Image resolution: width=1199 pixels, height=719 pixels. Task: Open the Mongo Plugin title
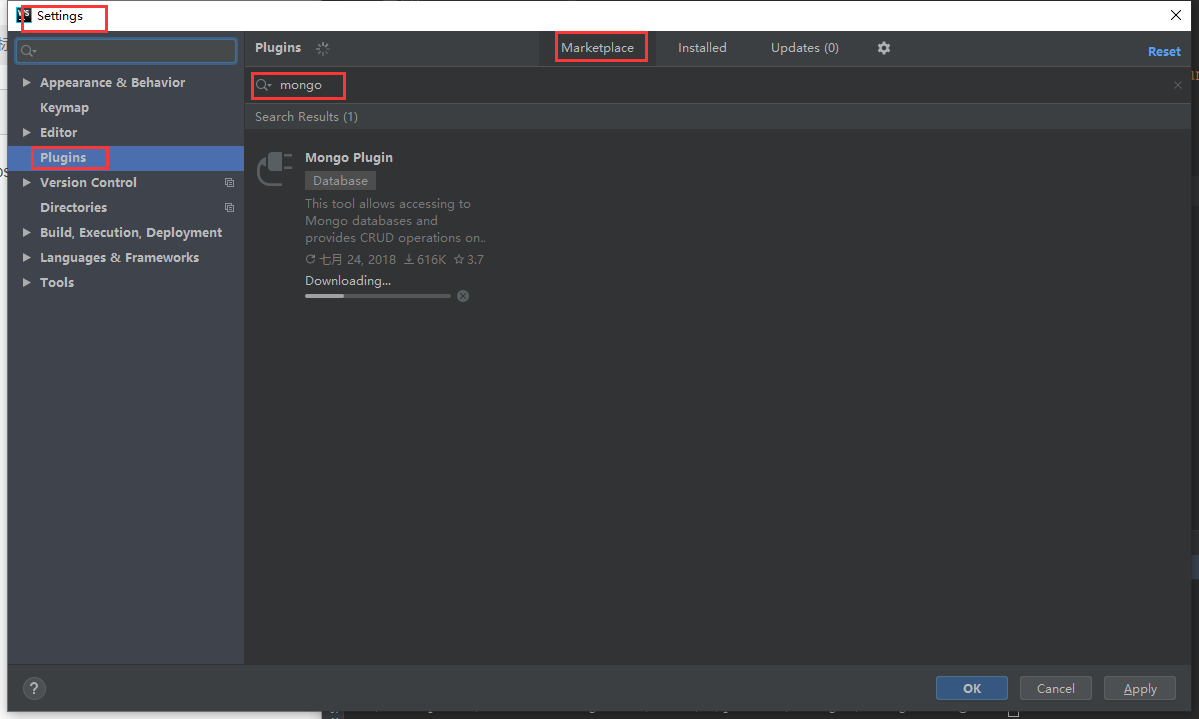click(349, 158)
